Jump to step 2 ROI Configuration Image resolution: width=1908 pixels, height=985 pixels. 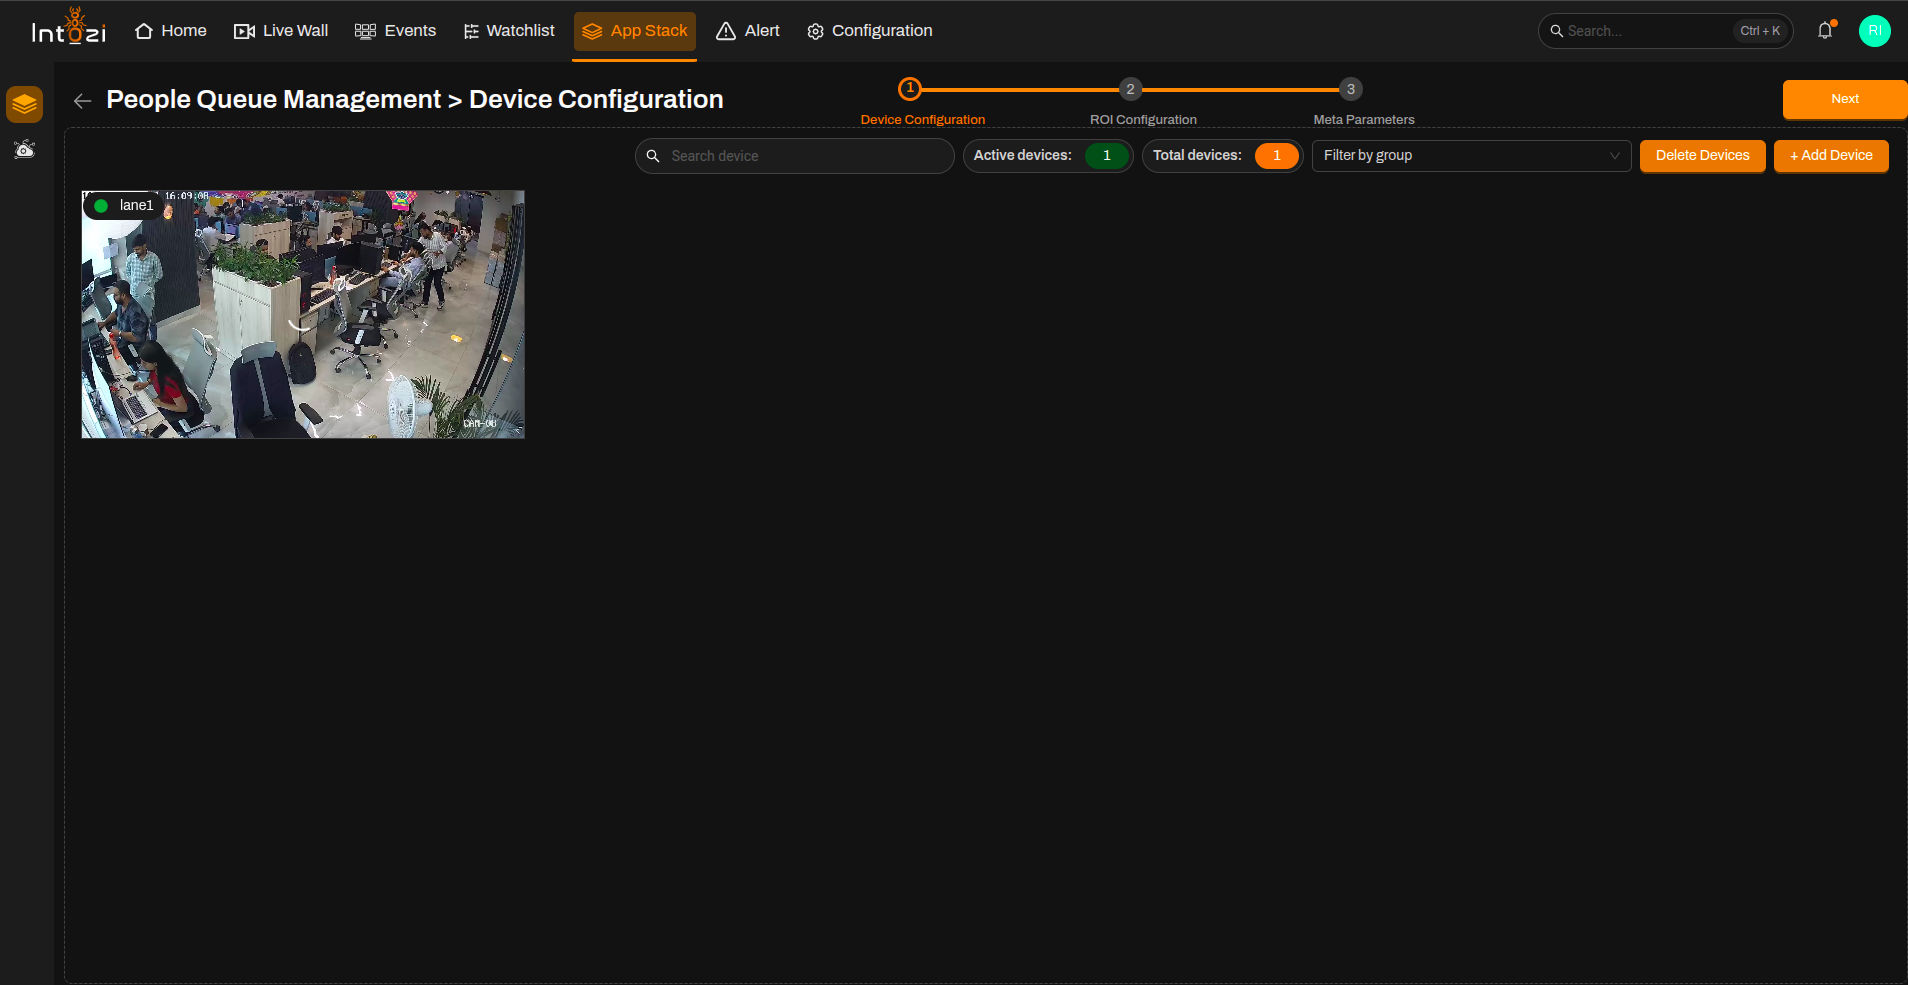pos(1130,89)
